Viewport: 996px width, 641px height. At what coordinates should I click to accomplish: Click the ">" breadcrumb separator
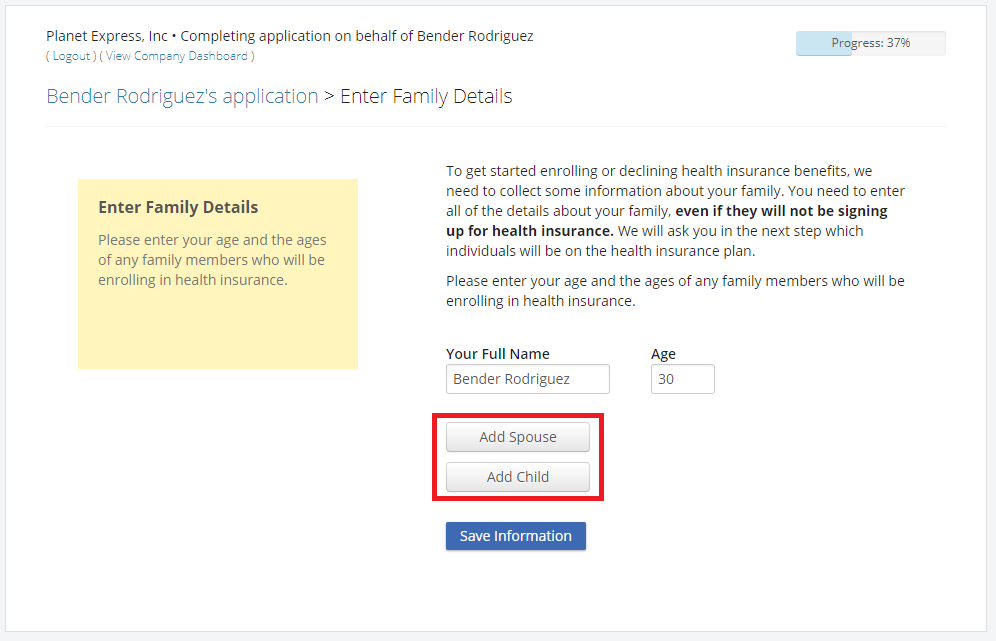pyautogui.click(x=329, y=97)
